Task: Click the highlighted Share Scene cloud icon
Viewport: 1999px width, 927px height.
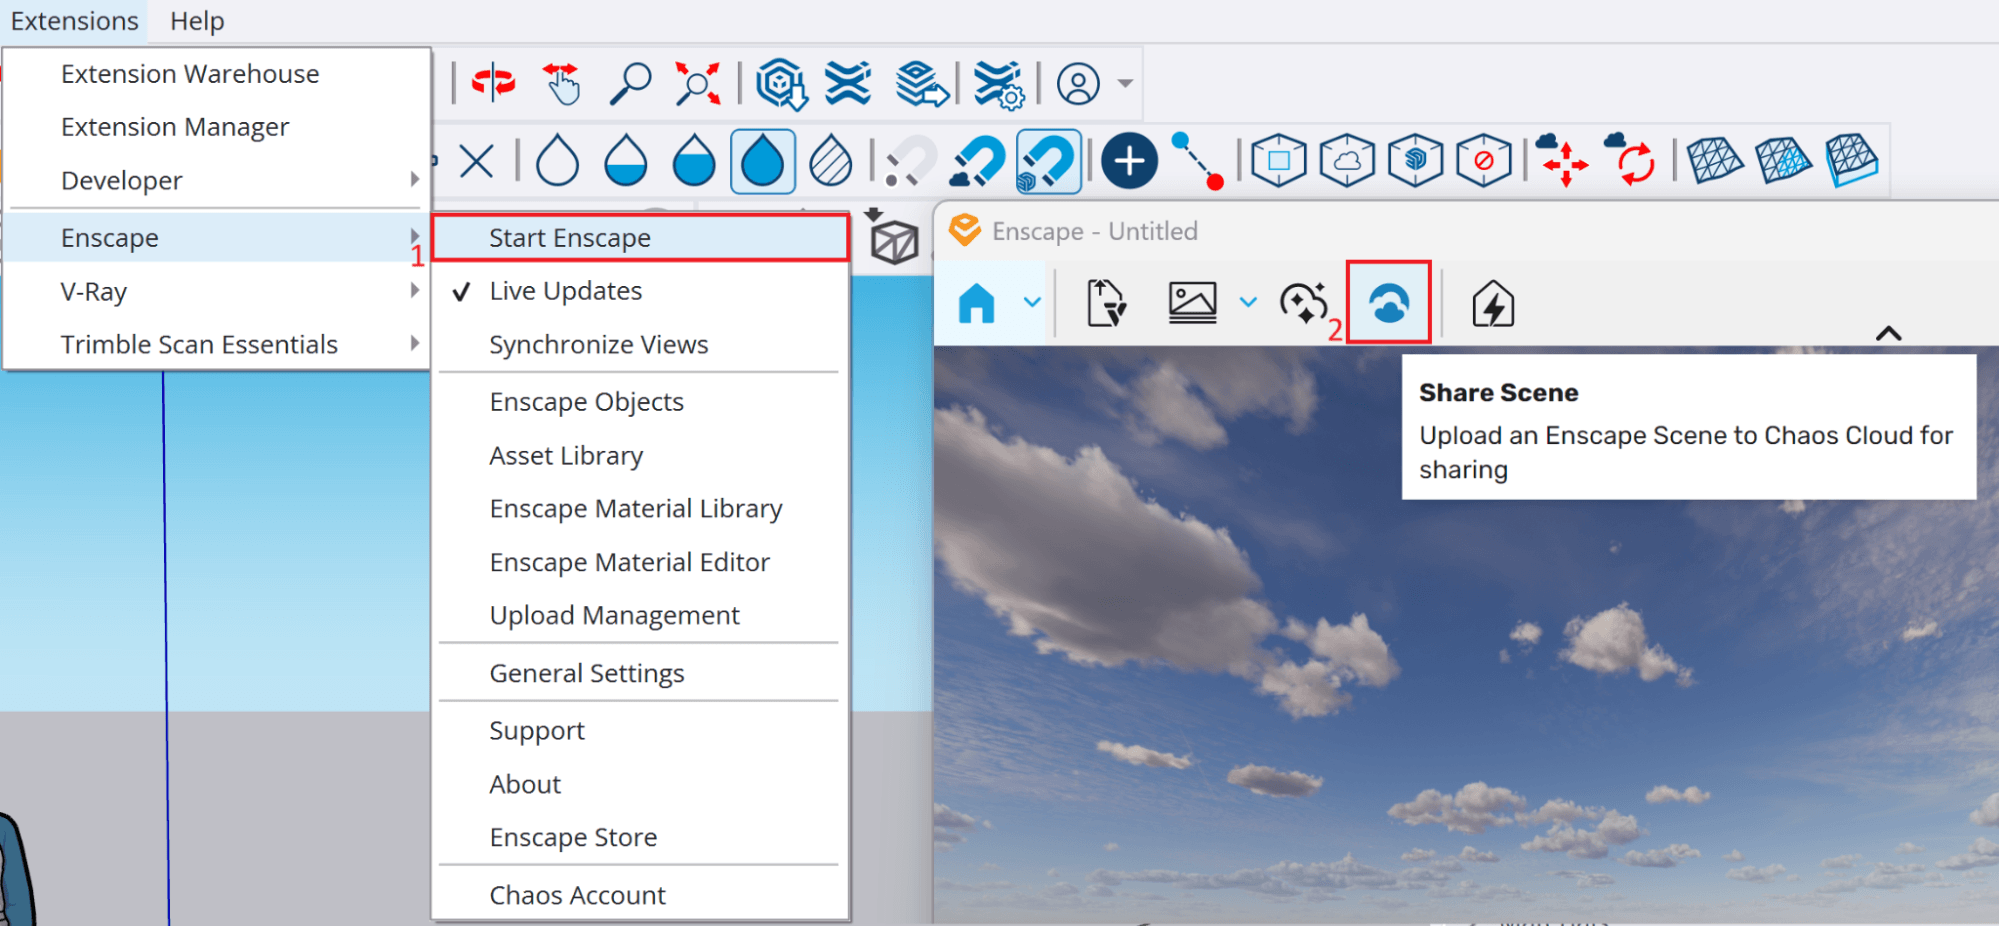Action: coord(1389,302)
